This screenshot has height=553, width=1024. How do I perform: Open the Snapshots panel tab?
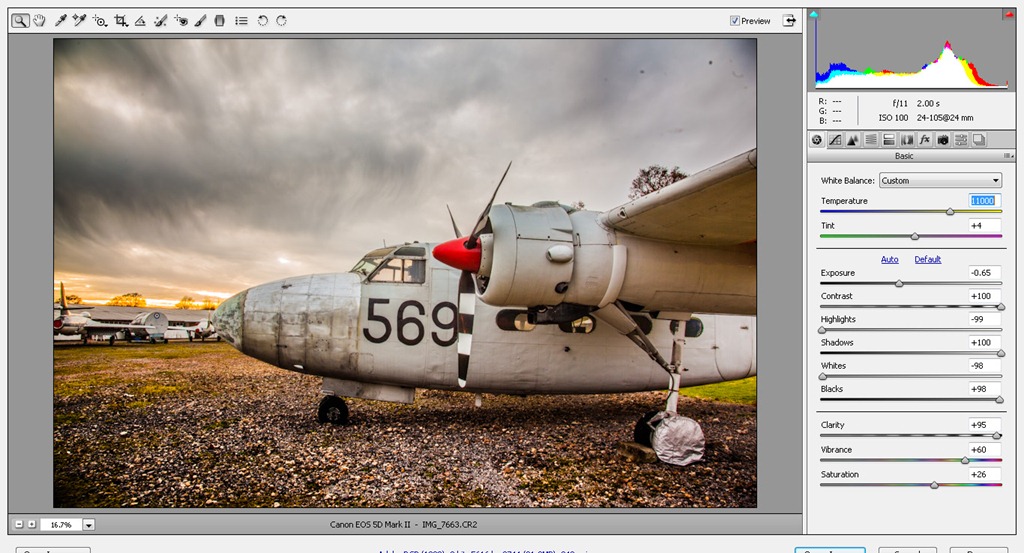[x=979, y=140]
